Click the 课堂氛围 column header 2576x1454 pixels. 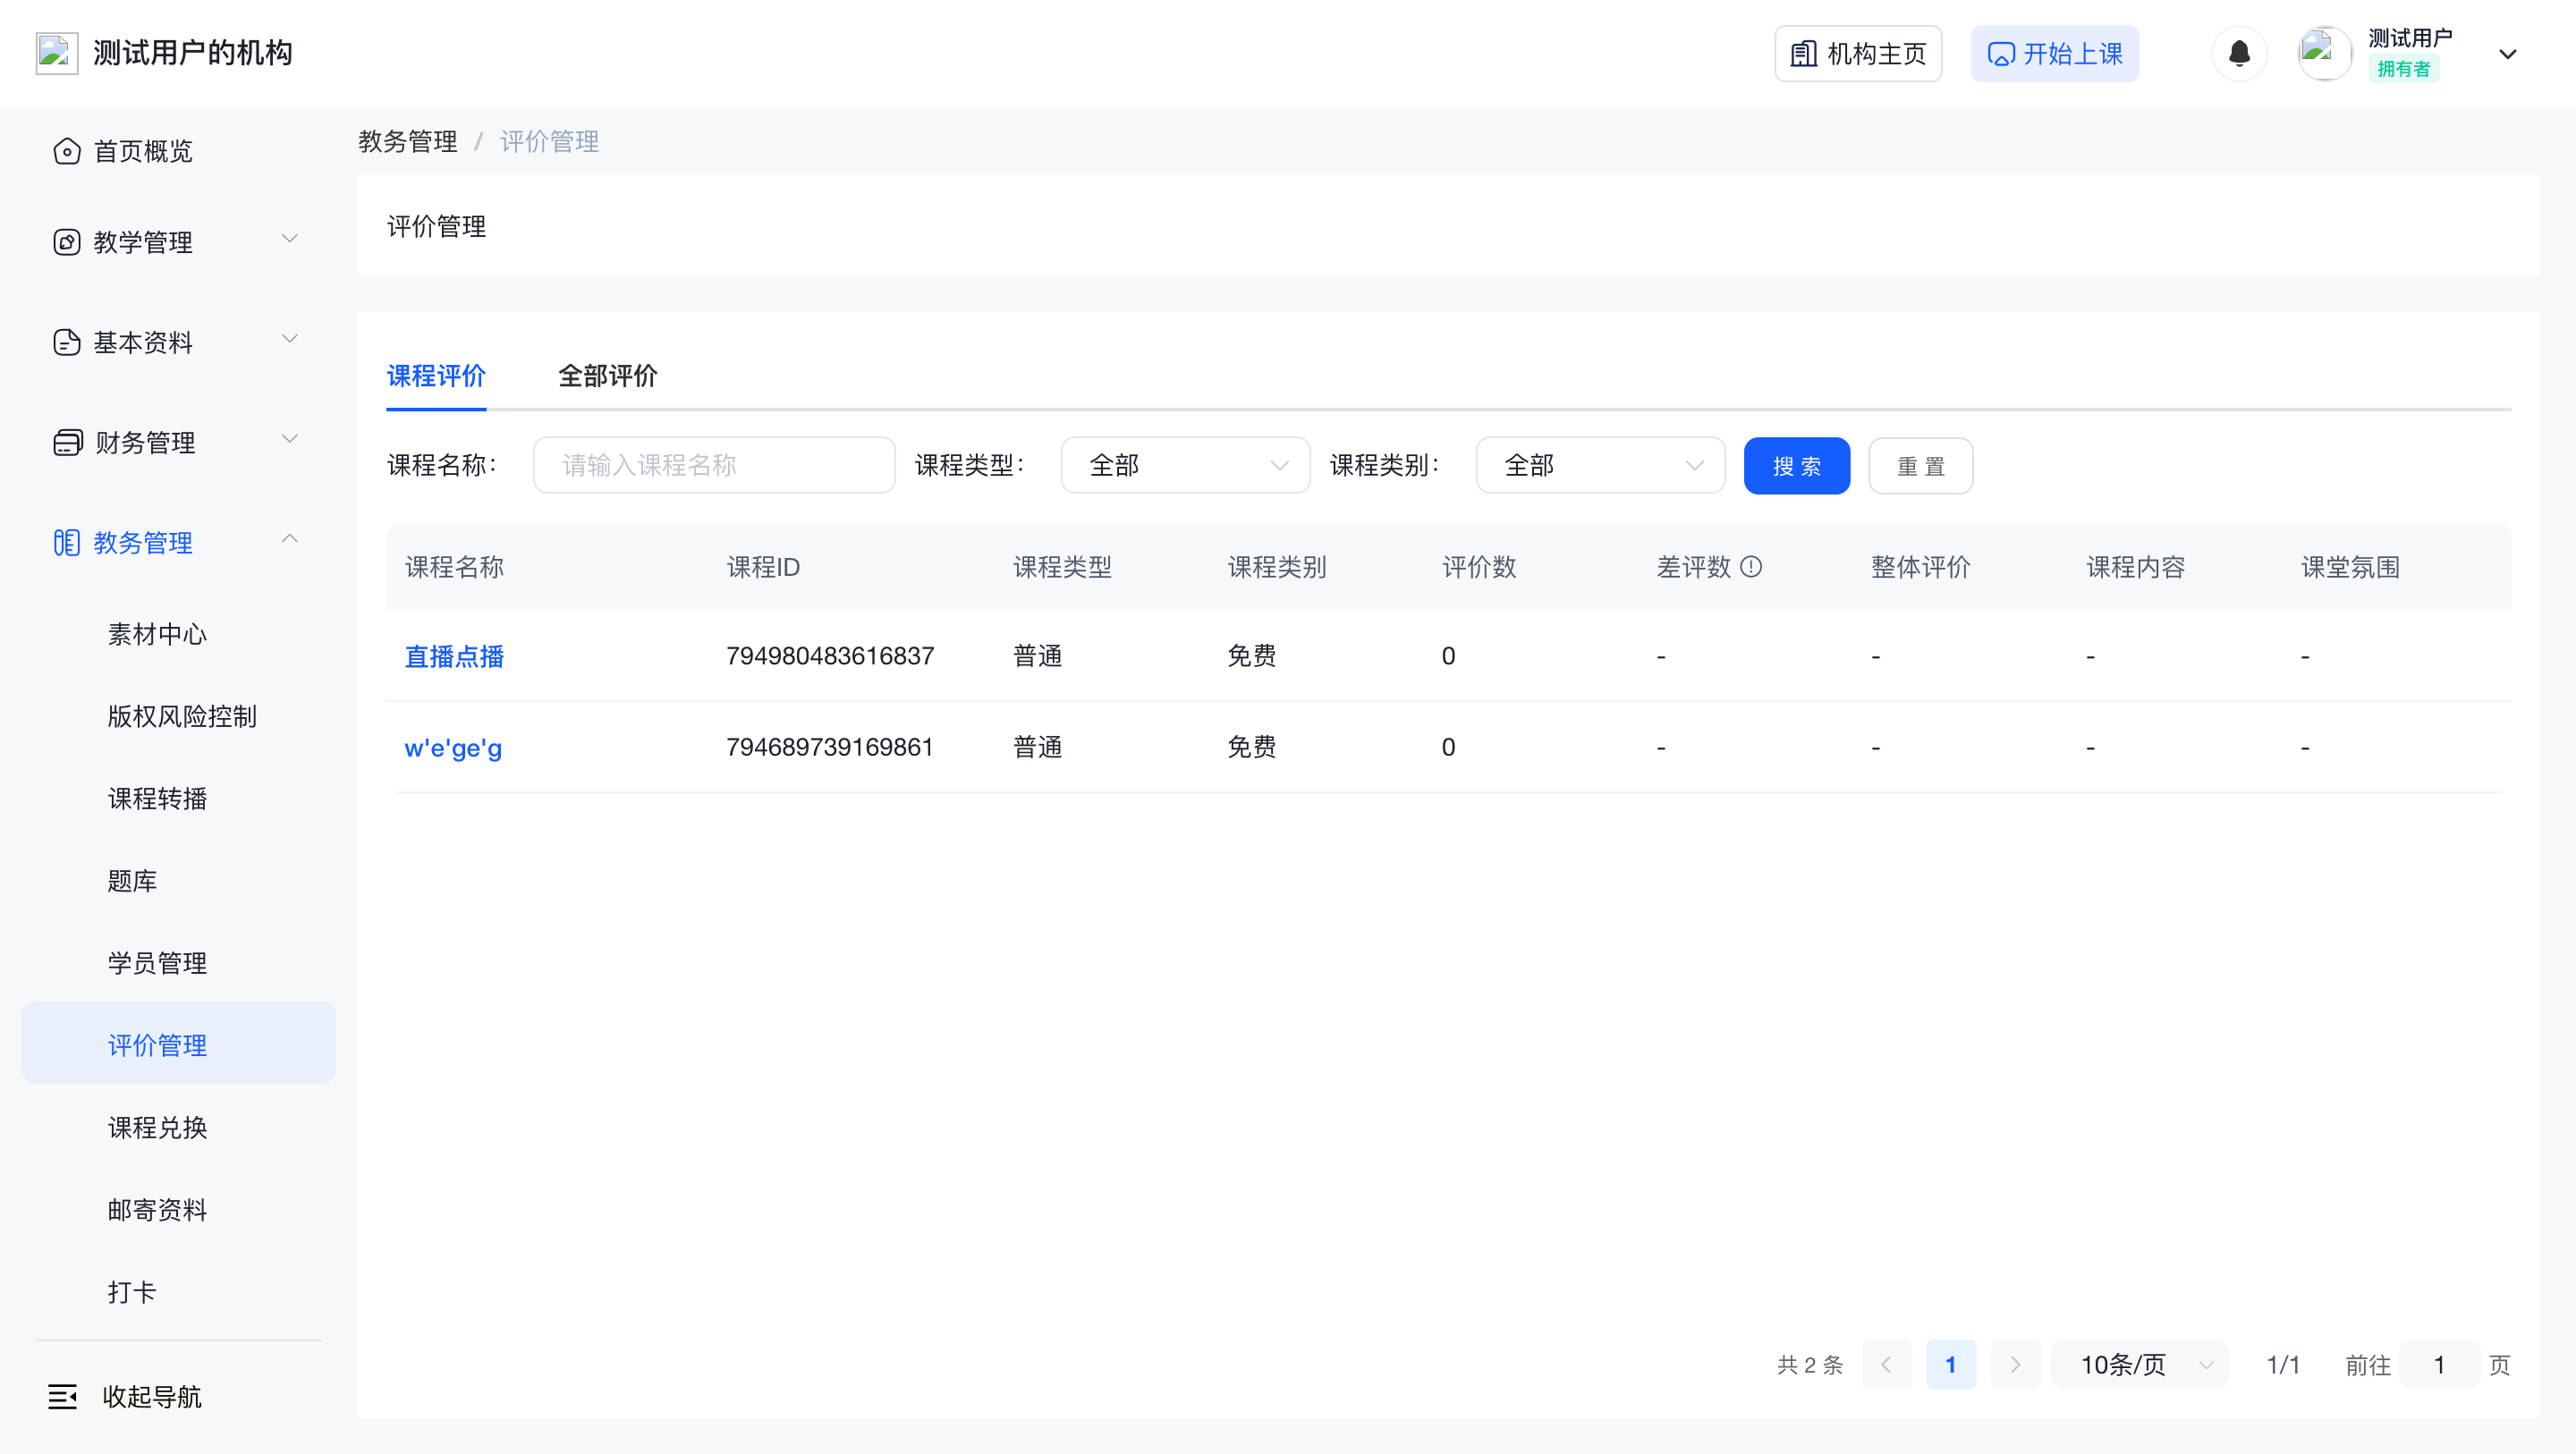(x=2350, y=567)
